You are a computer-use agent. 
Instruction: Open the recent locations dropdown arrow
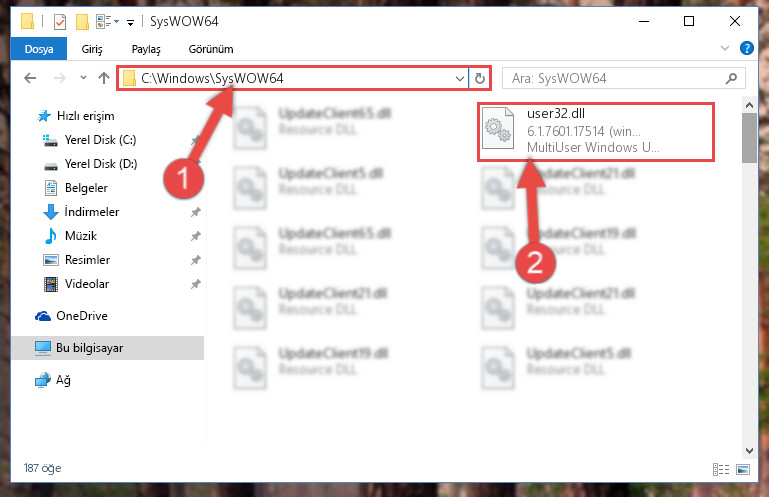83,78
